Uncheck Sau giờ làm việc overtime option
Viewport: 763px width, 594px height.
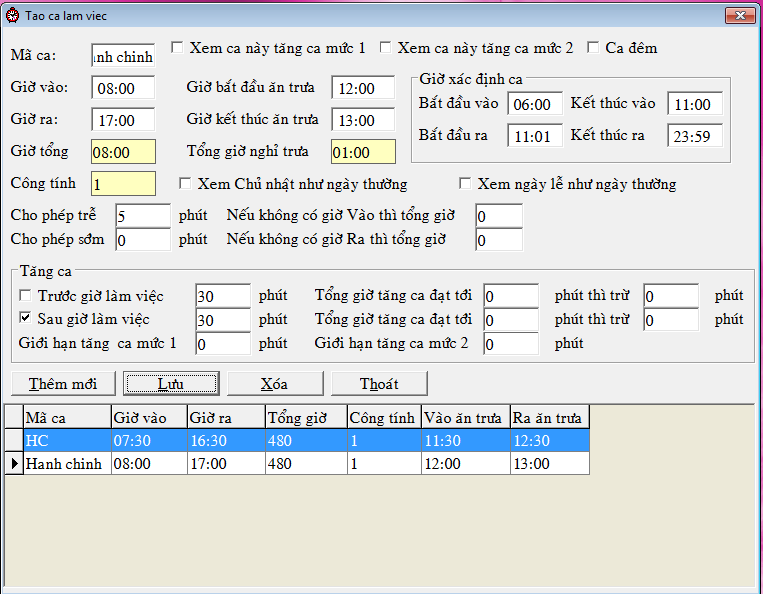[x=25, y=318]
